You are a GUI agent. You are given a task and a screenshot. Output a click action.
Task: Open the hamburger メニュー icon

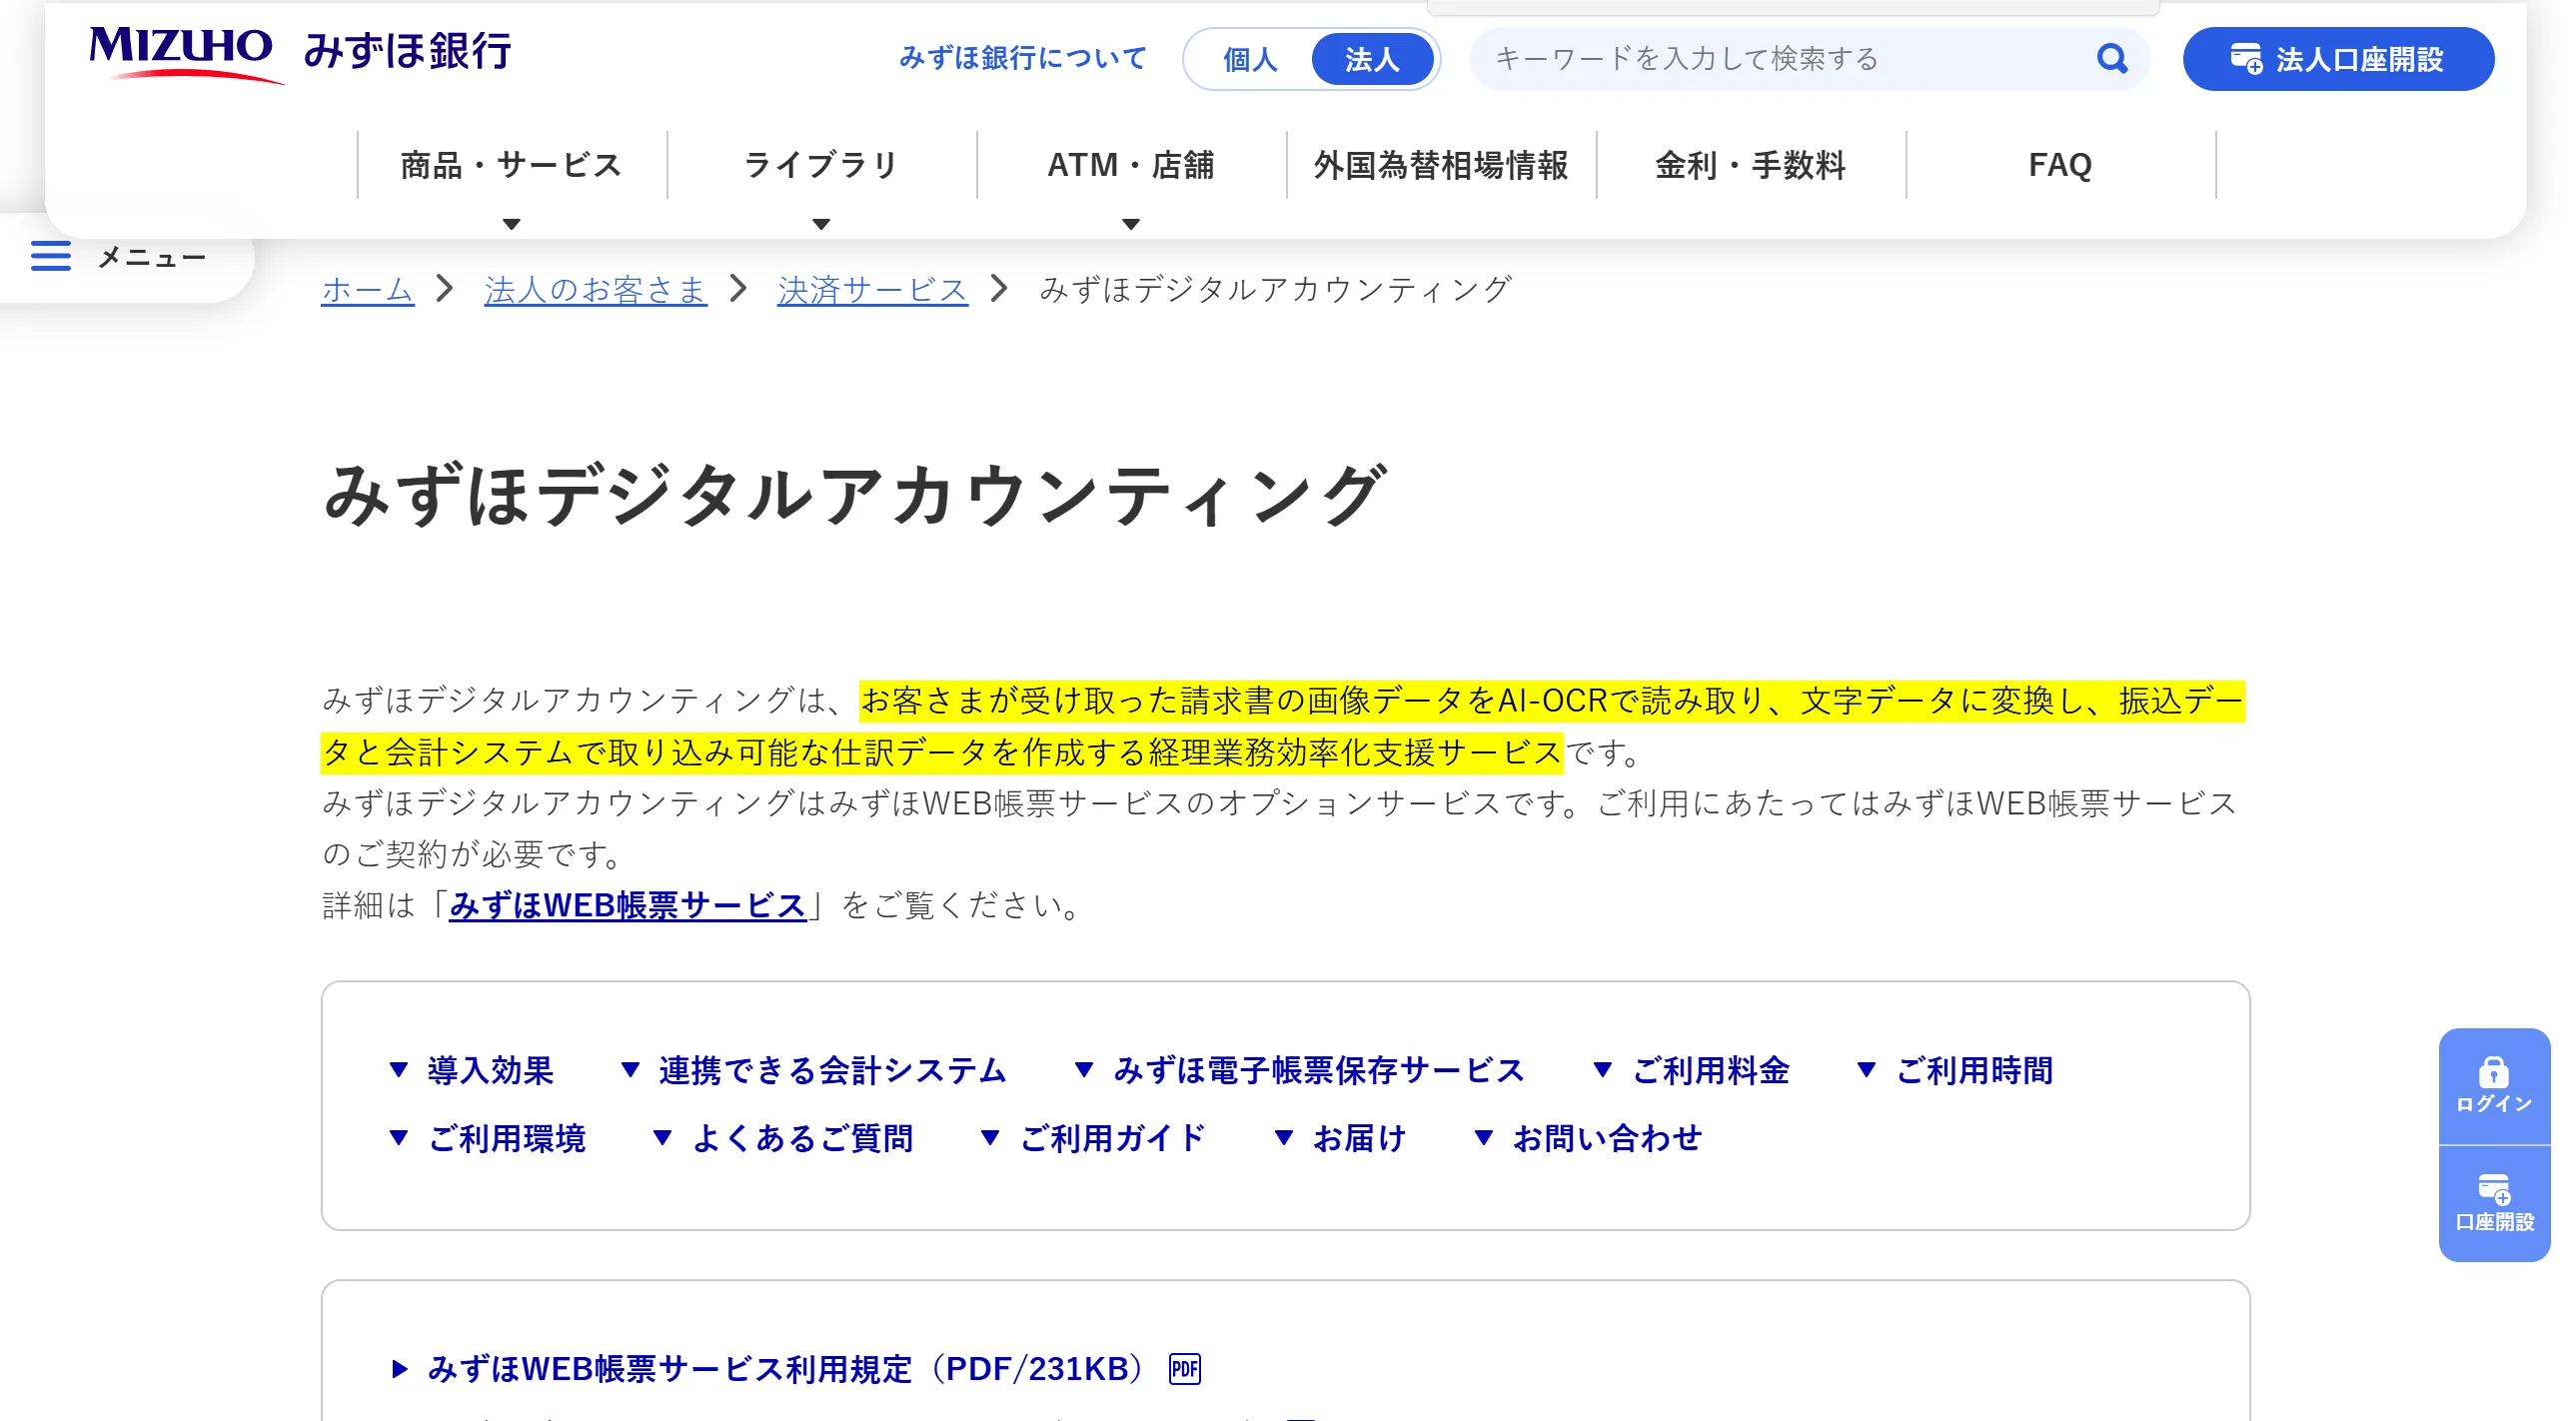[51, 256]
